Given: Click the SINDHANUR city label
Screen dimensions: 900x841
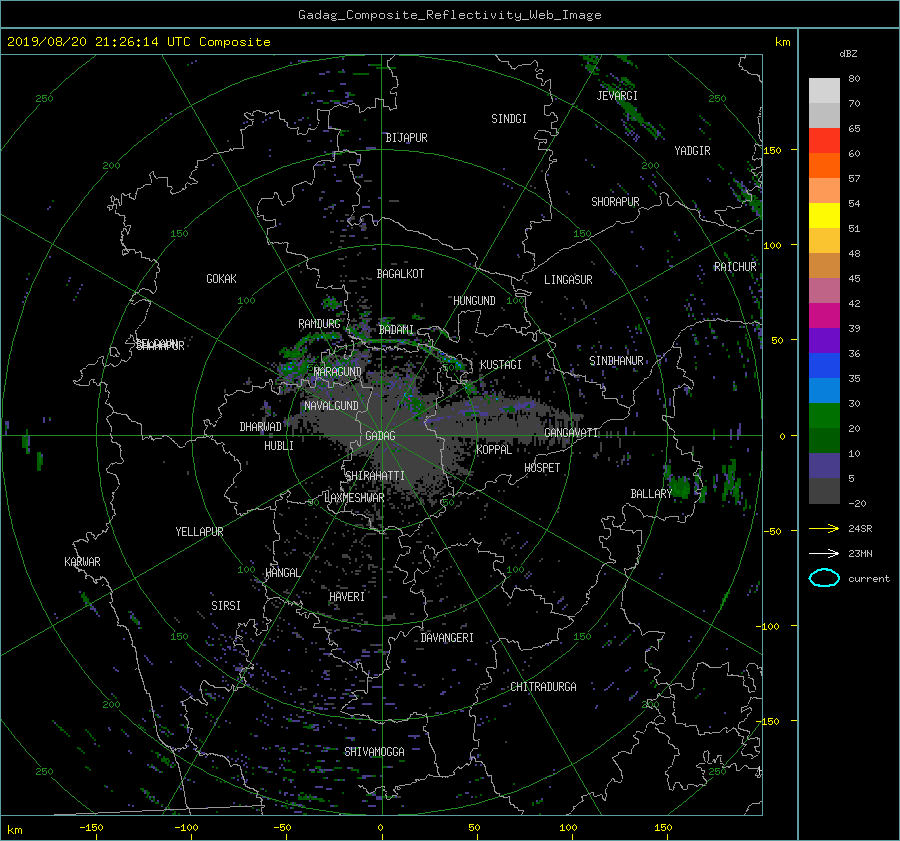Looking at the screenshot, I should 616,361.
